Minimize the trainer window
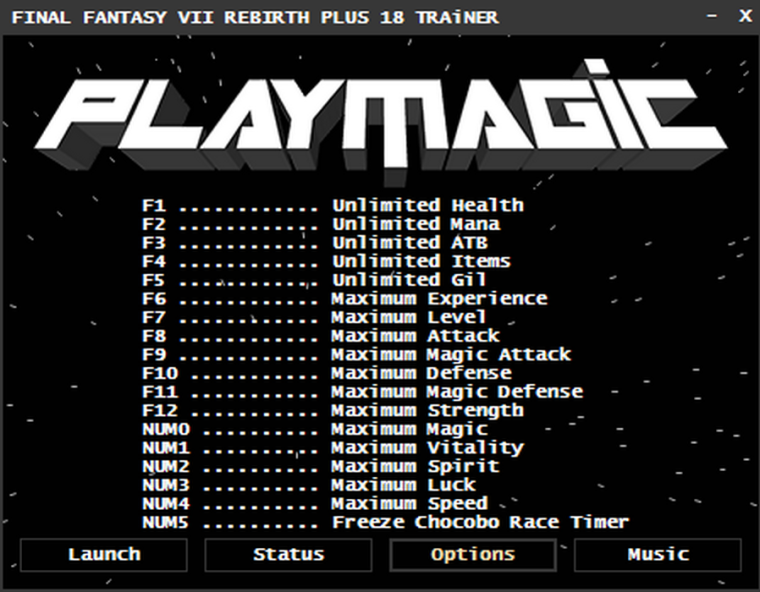The width and height of the screenshot is (760, 592). [712, 16]
